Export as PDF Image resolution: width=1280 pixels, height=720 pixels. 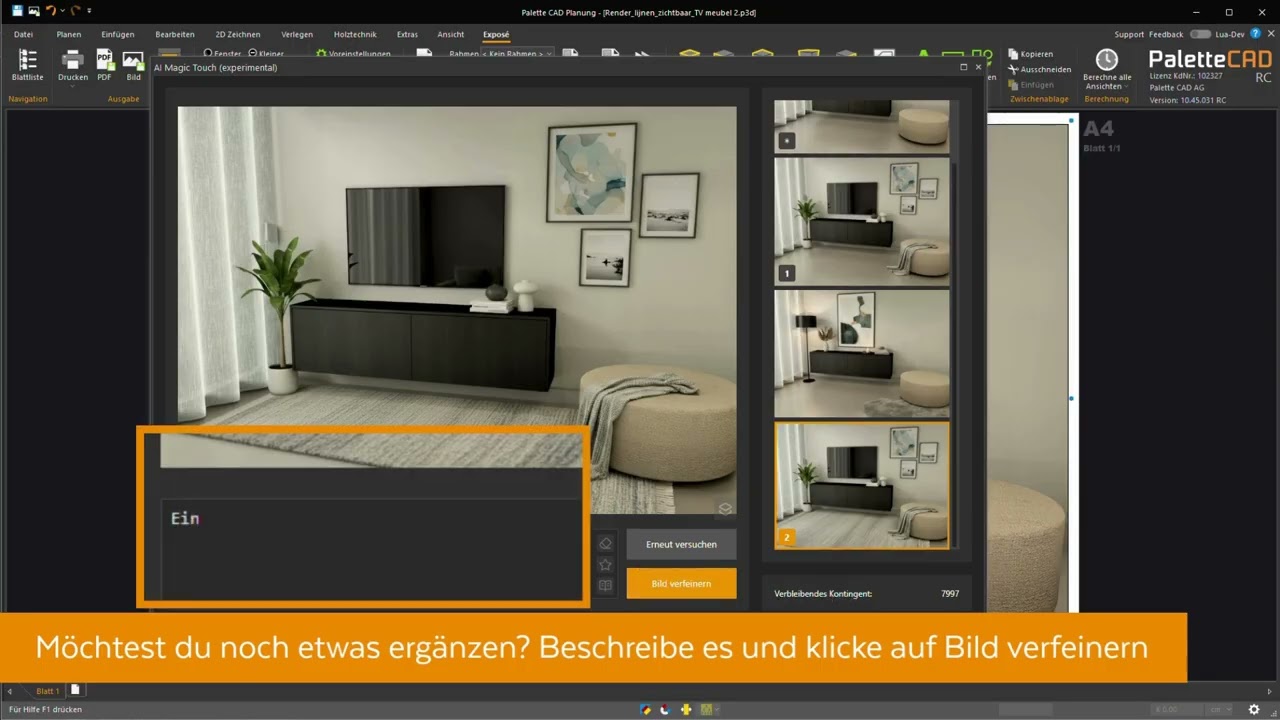[x=104, y=65]
